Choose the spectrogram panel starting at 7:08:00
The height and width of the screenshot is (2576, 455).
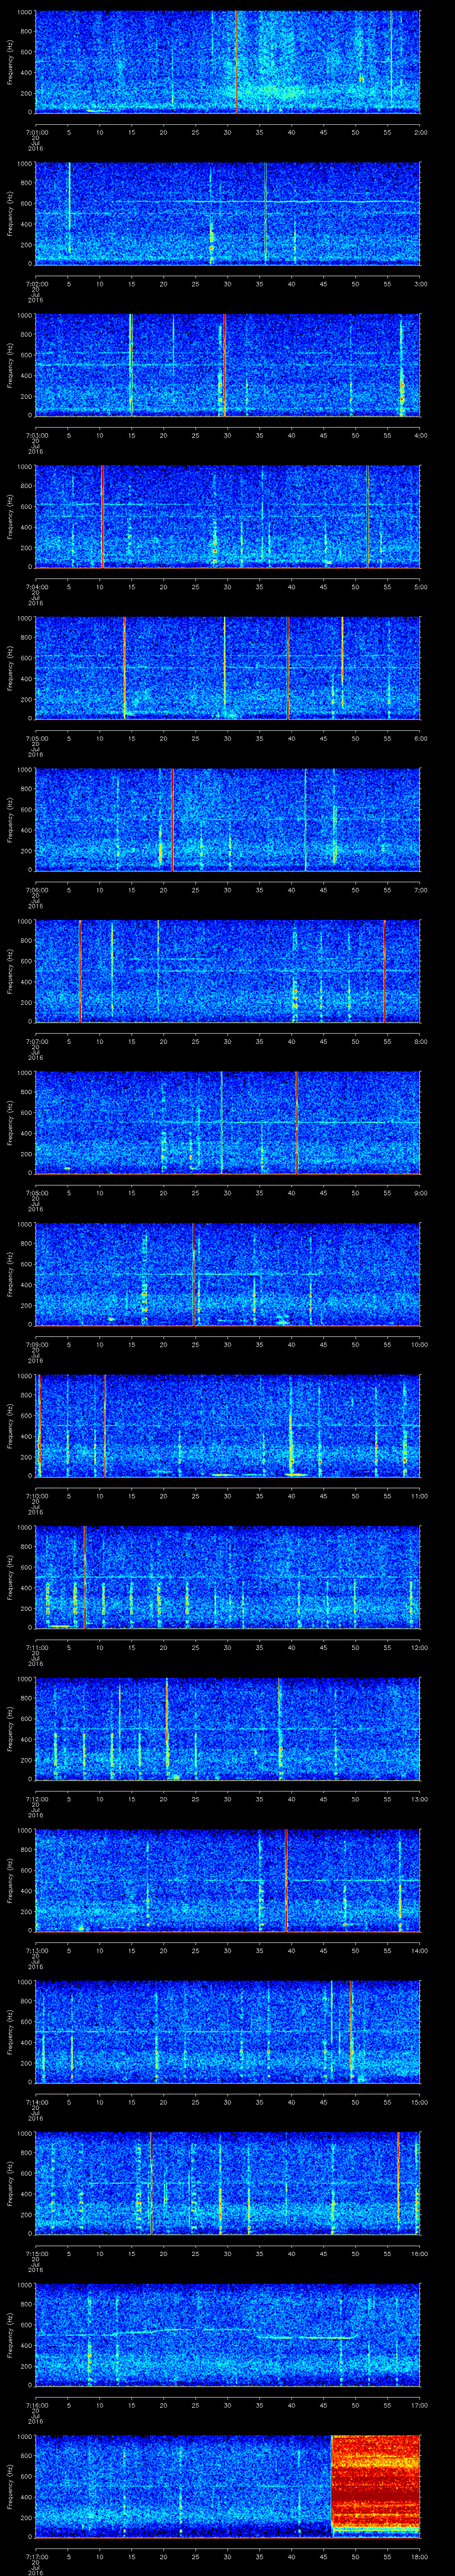pos(228,1122)
